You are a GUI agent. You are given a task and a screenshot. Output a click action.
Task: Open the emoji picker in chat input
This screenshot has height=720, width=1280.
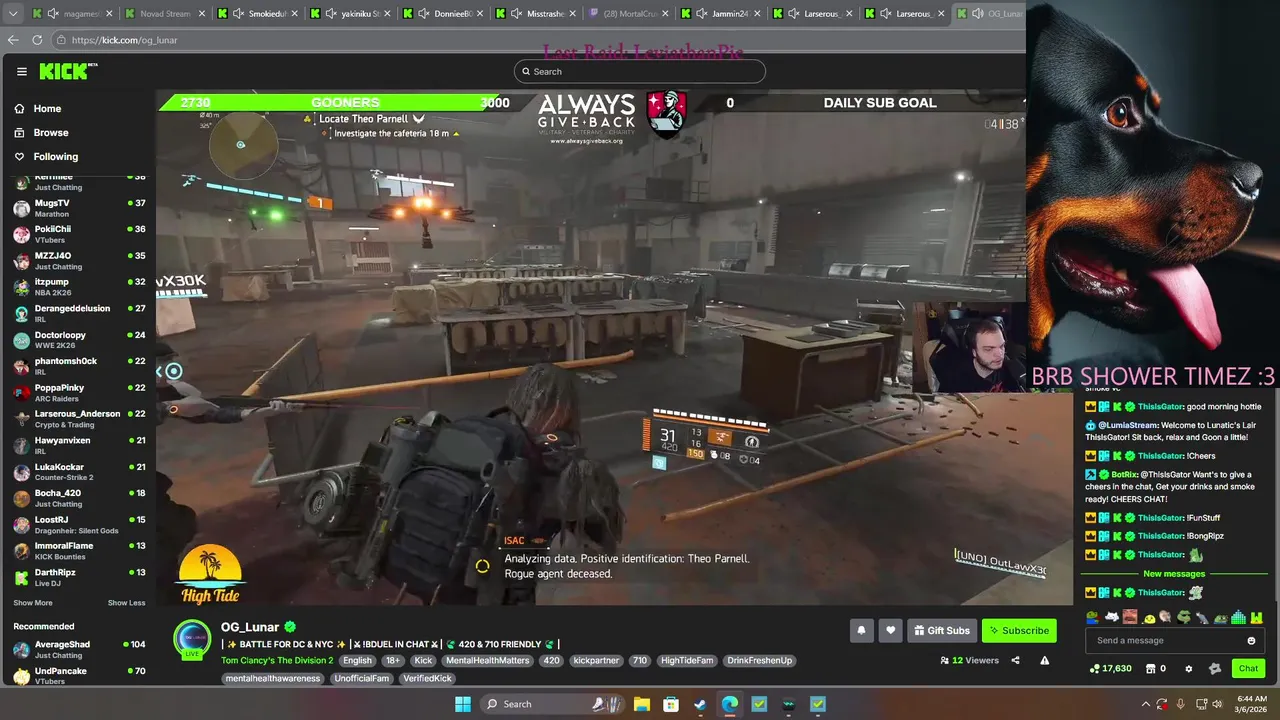point(1251,641)
